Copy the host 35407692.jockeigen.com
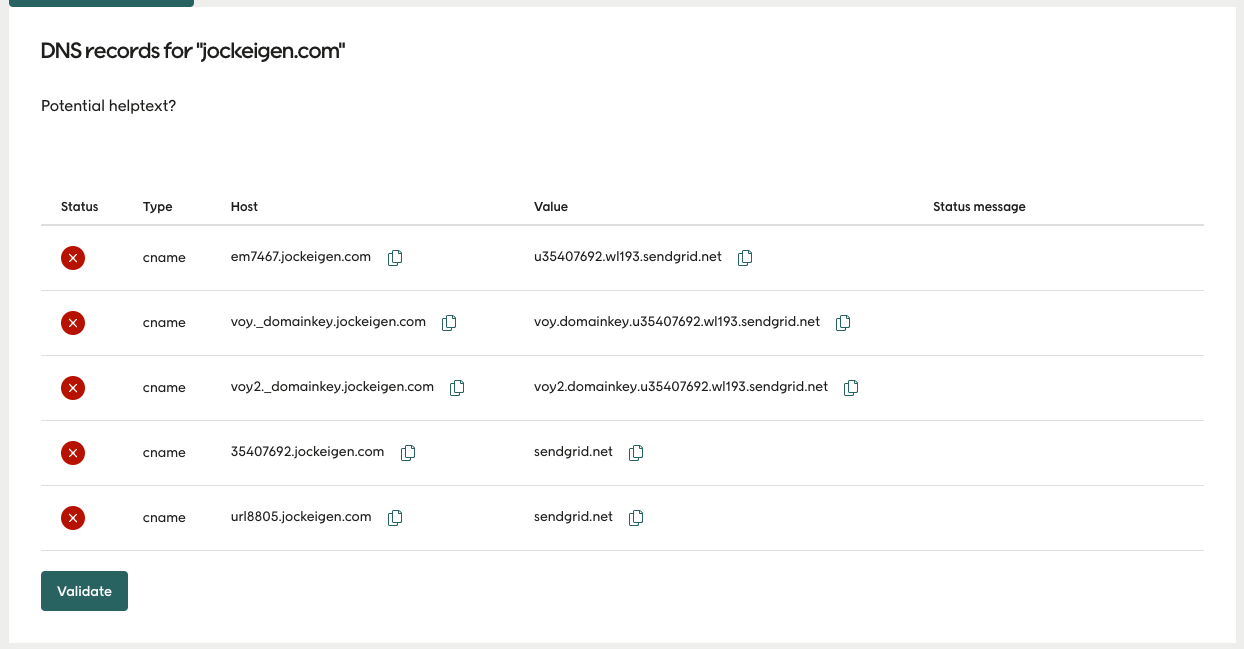 [407, 452]
